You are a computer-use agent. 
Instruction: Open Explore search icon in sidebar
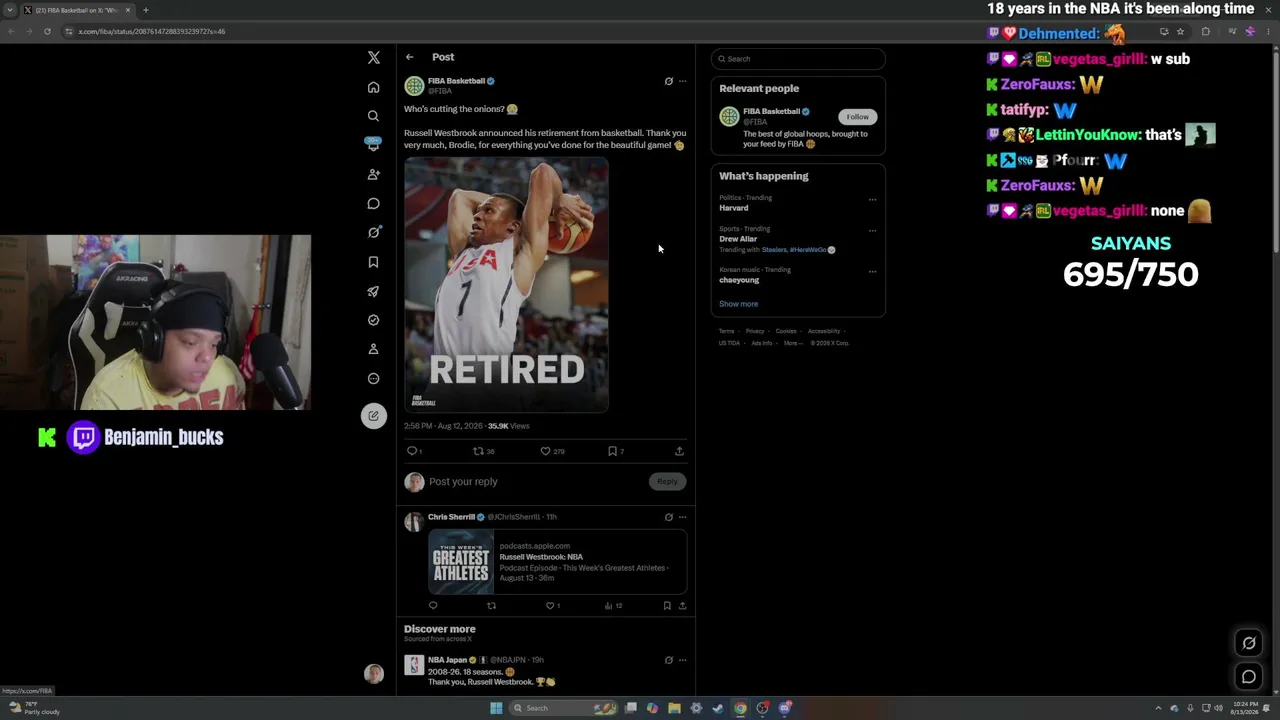click(373, 116)
